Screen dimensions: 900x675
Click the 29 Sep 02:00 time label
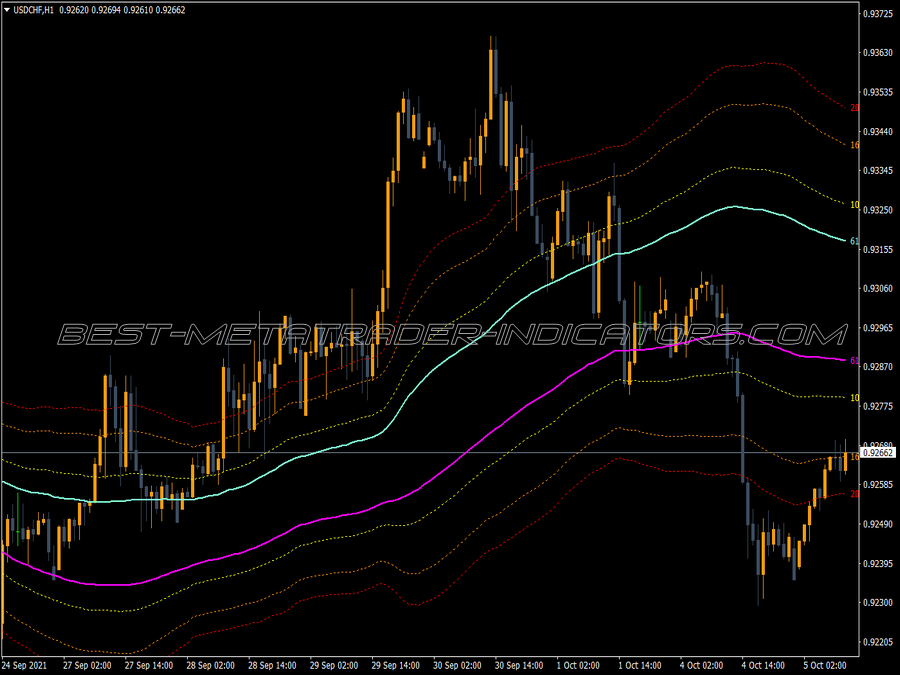(x=334, y=665)
